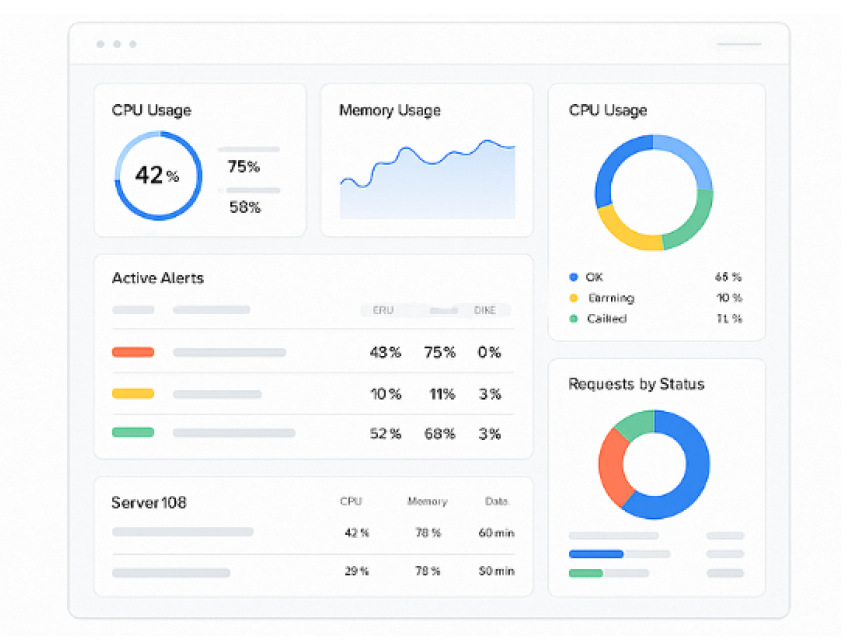Image resolution: width=850 pixels, height=644 pixels.
Task: Click the Memory column header in Server 108
Action: coord(427,502)
